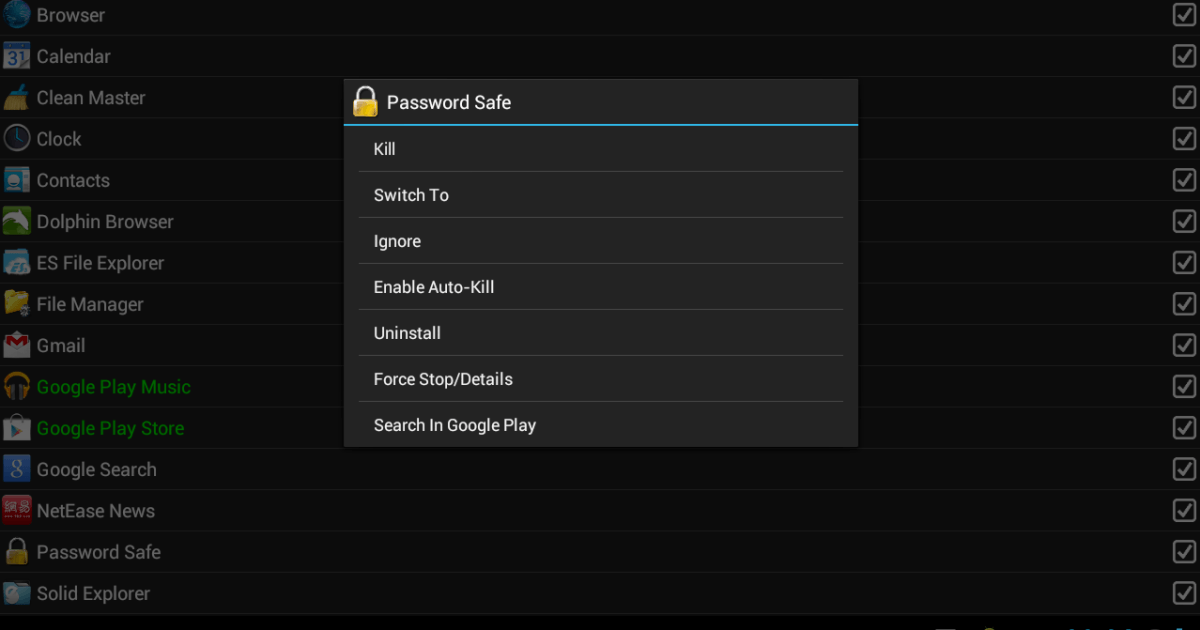1200x630 pixels.
Task: Select Kill from the menu
Action: pyautogui.click(x=600, y=148)
